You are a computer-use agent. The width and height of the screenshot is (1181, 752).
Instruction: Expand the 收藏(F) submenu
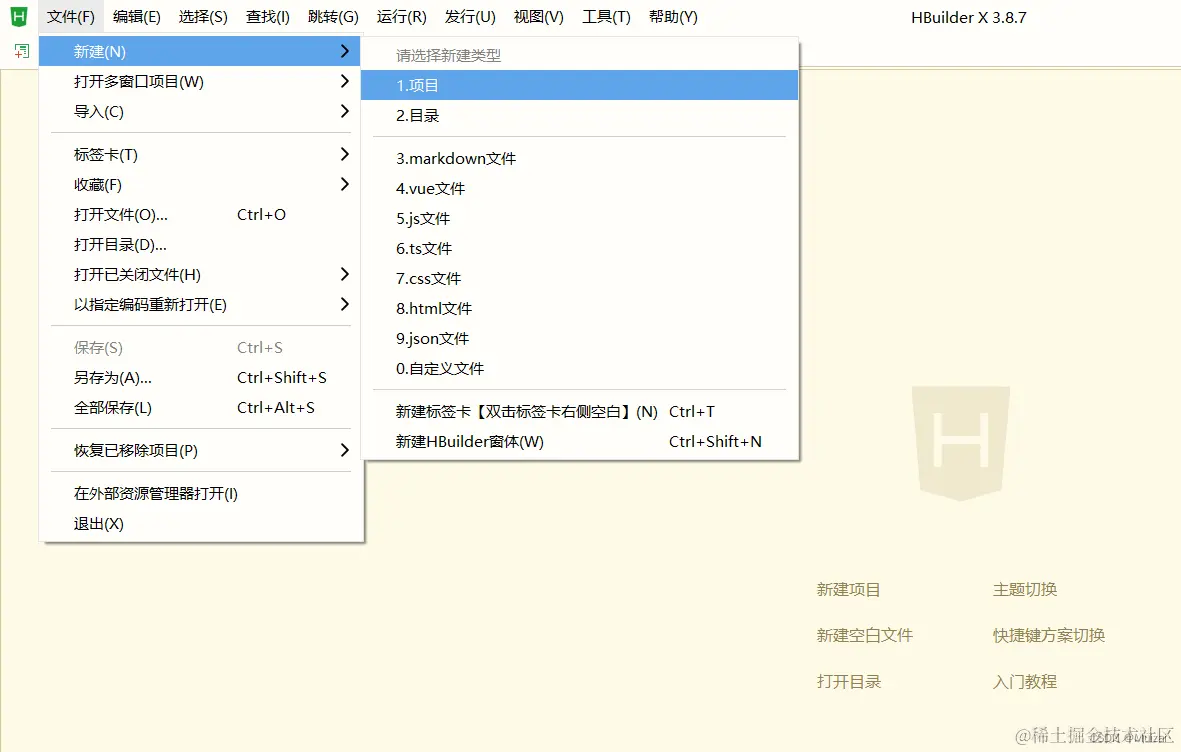200,185
